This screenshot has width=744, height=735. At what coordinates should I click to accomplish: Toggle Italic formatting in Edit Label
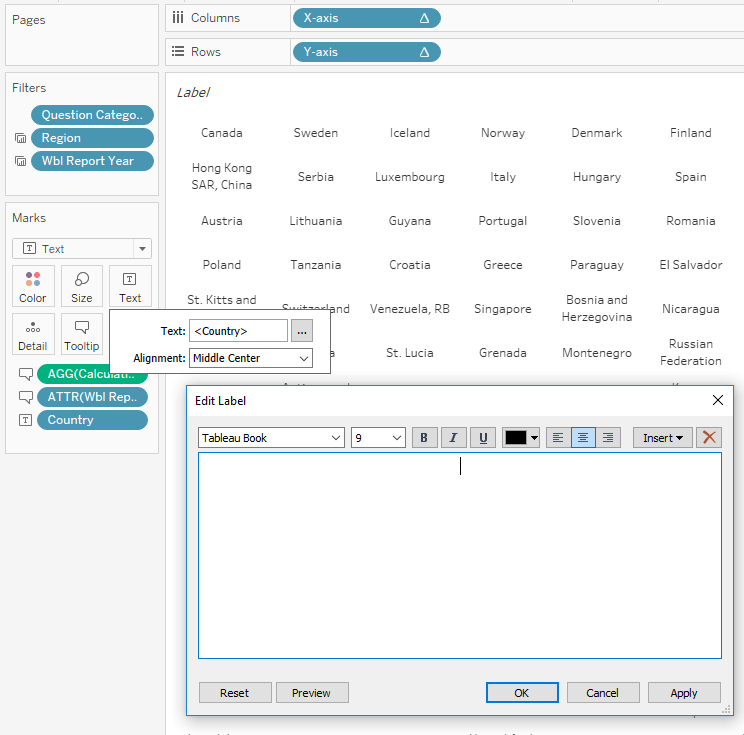point(454,437)
